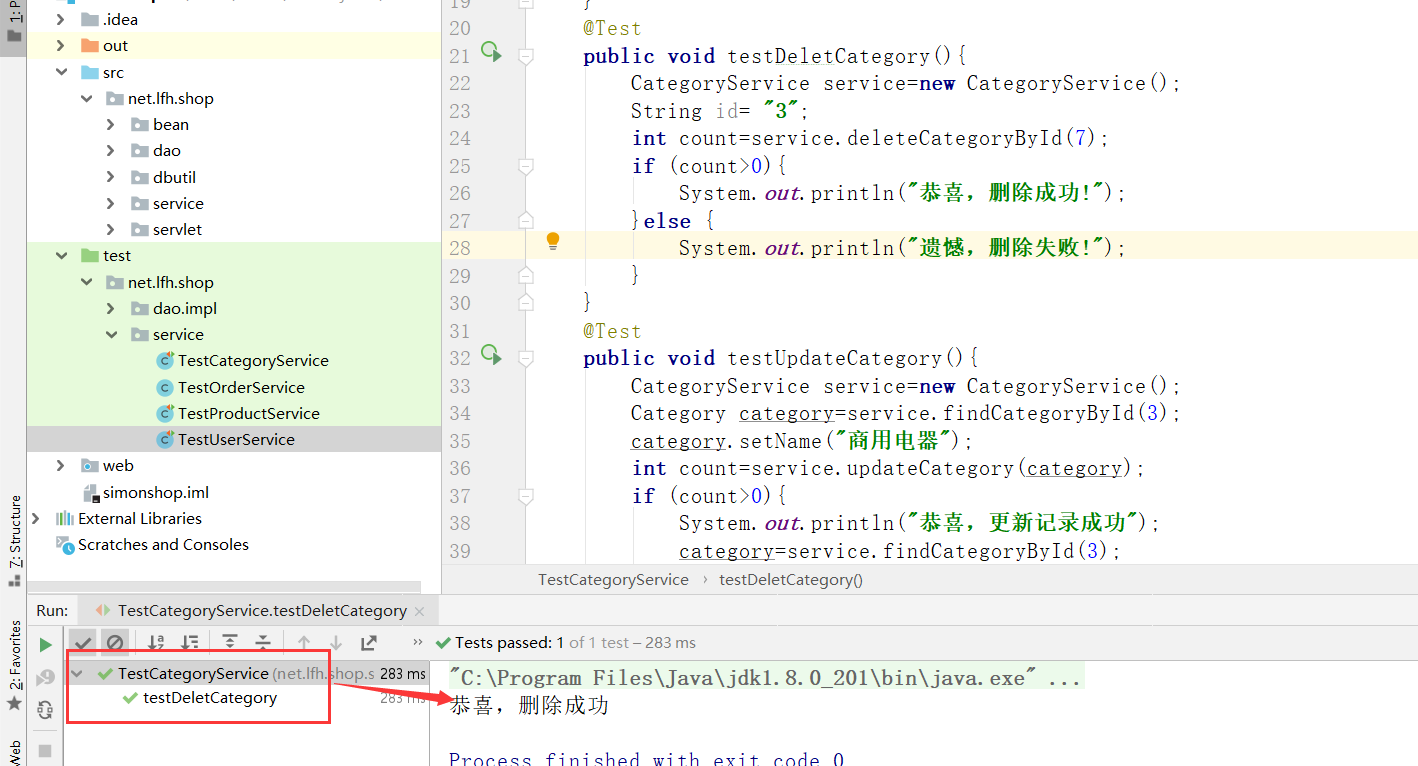Viewport: 1418px width, 766px height.
Task: Expand the servlet package
Action: pos(110,229)
